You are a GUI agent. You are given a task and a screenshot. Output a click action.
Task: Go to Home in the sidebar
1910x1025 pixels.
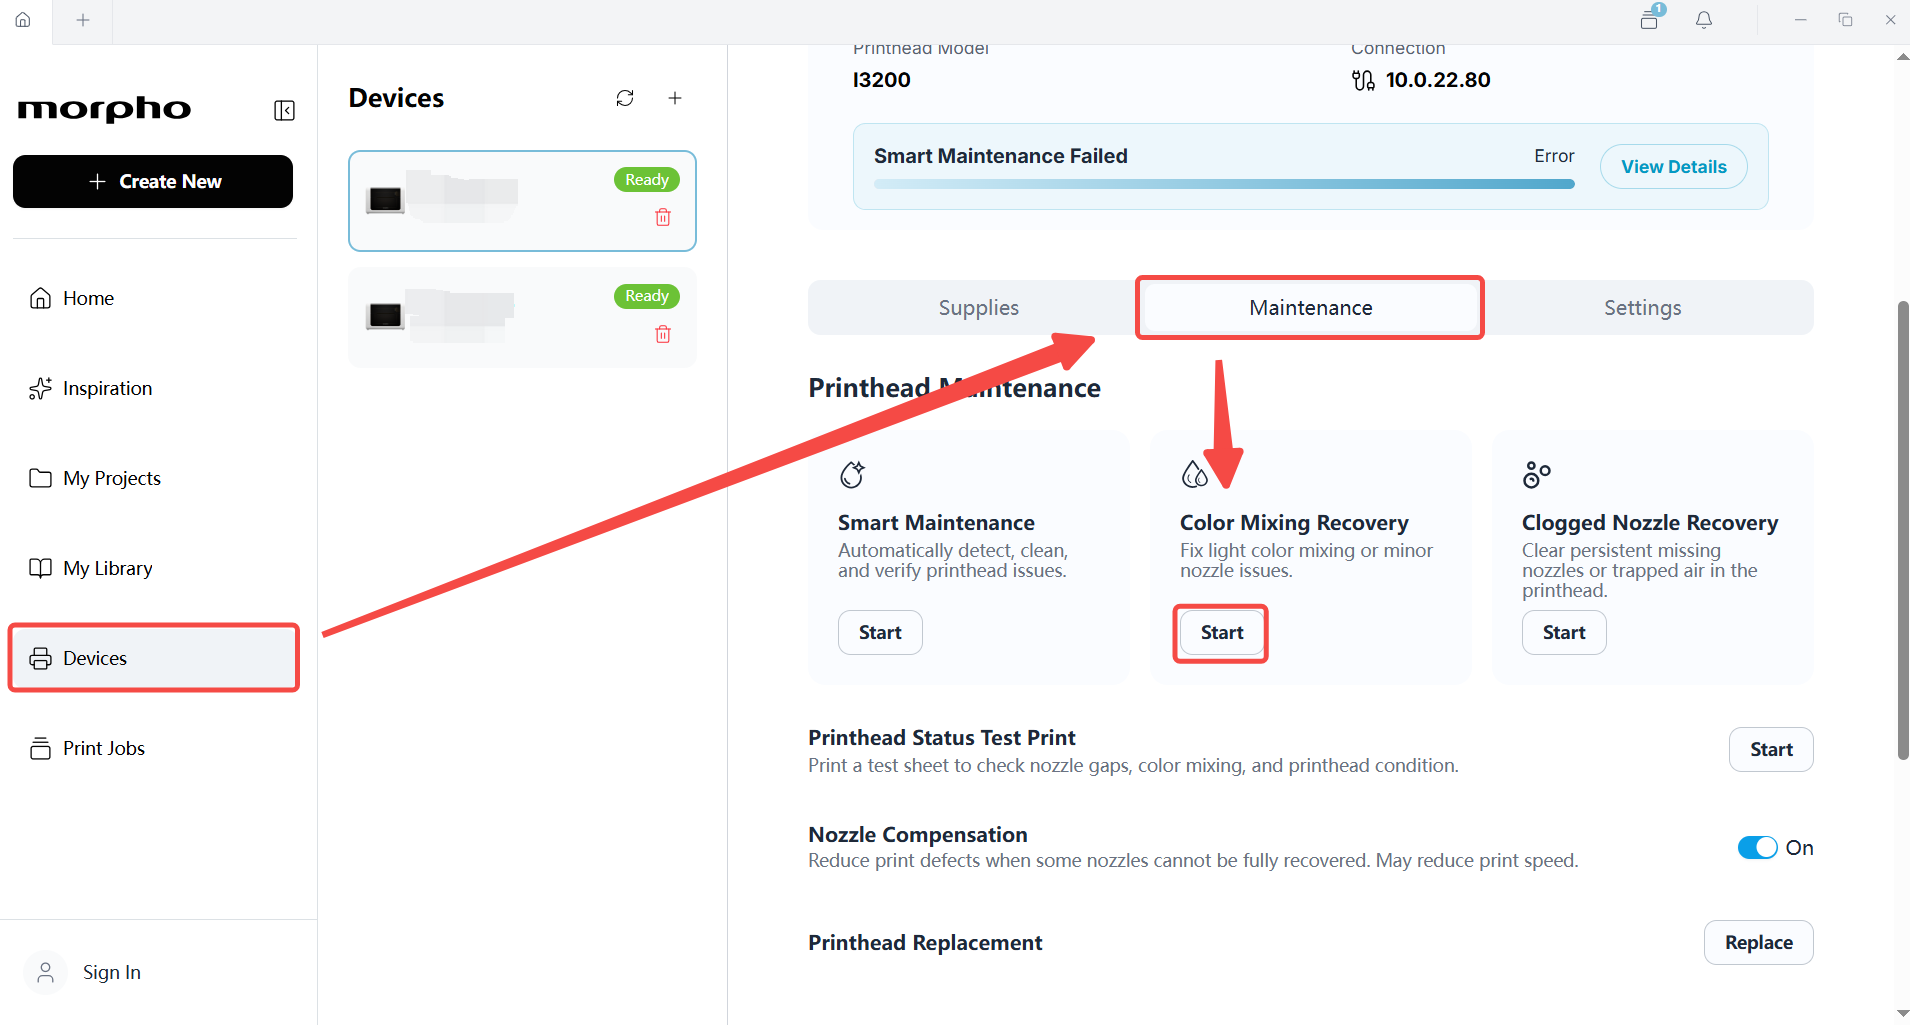point(154,298)
